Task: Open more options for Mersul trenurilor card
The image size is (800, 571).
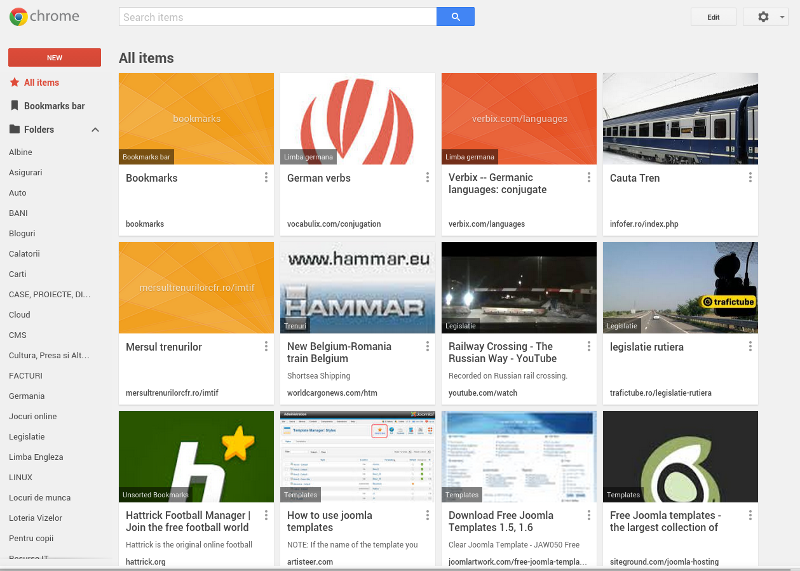Action: (x=266, y=346)
